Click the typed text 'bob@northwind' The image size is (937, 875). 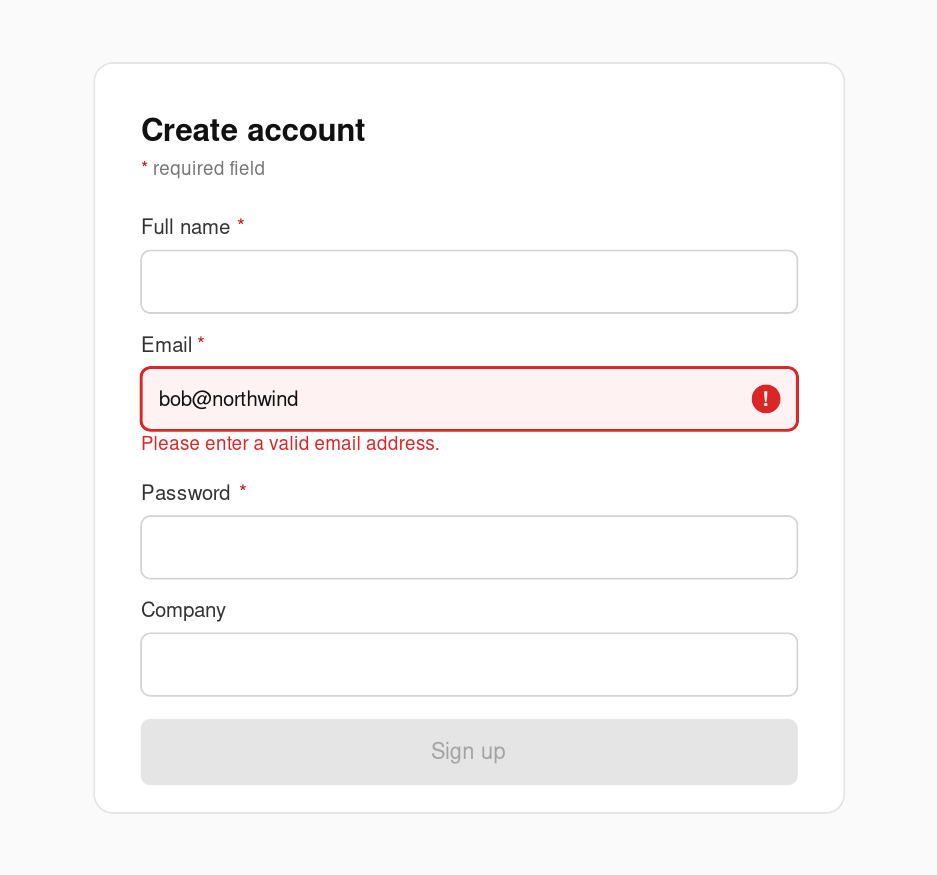[228, 399]
